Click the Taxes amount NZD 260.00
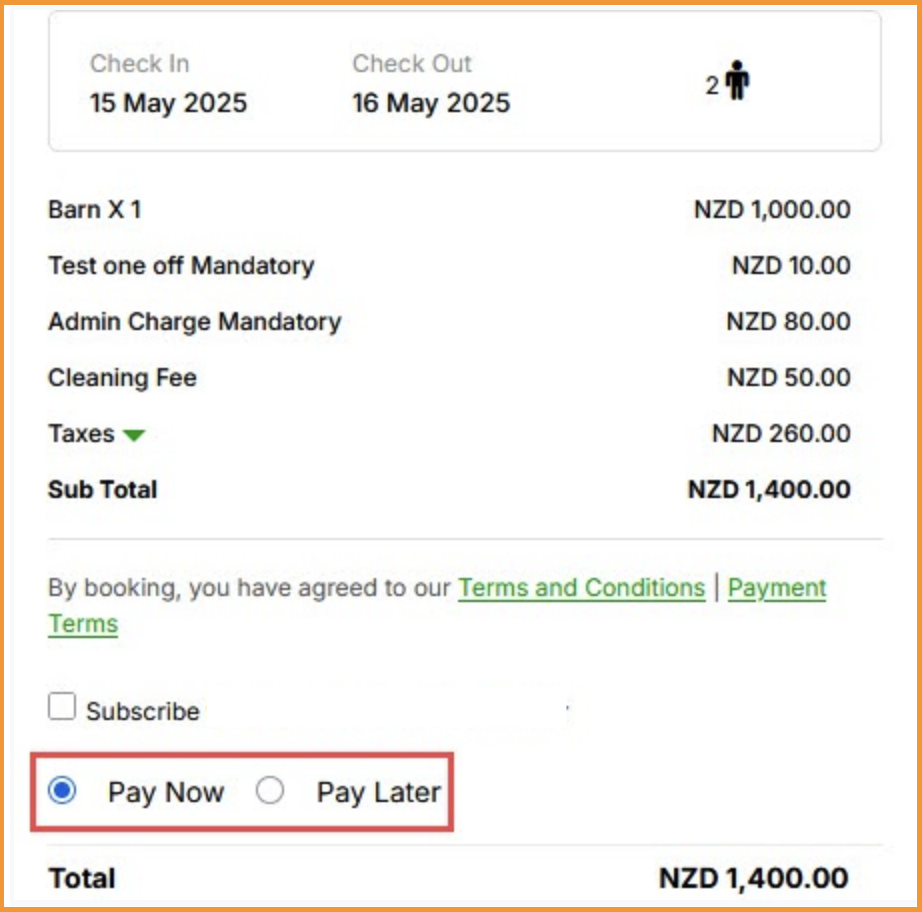The height and width of the screenshot is (912, 922). pos(781,434)
